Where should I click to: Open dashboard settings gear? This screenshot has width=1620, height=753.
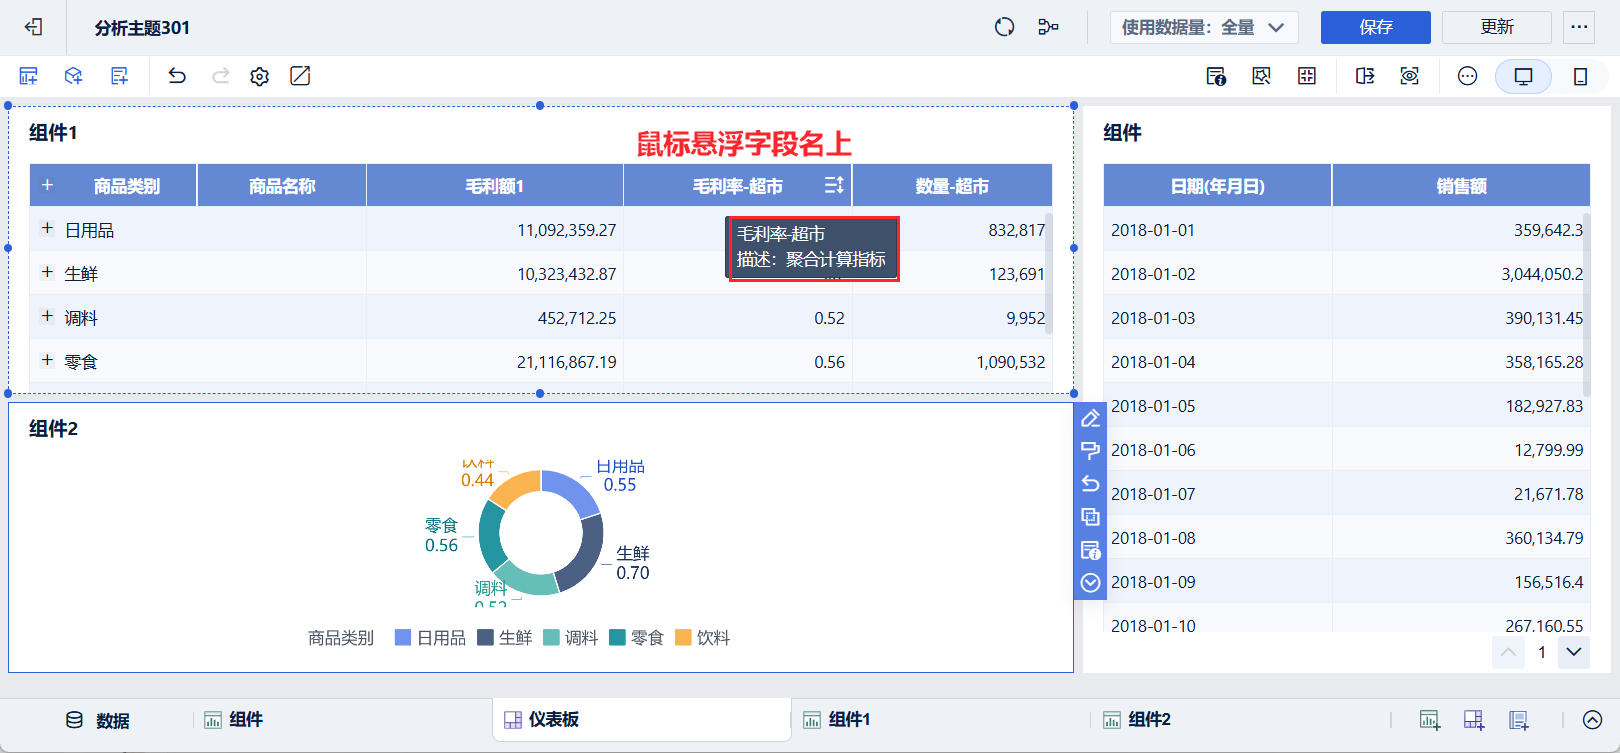coord(260,76)
